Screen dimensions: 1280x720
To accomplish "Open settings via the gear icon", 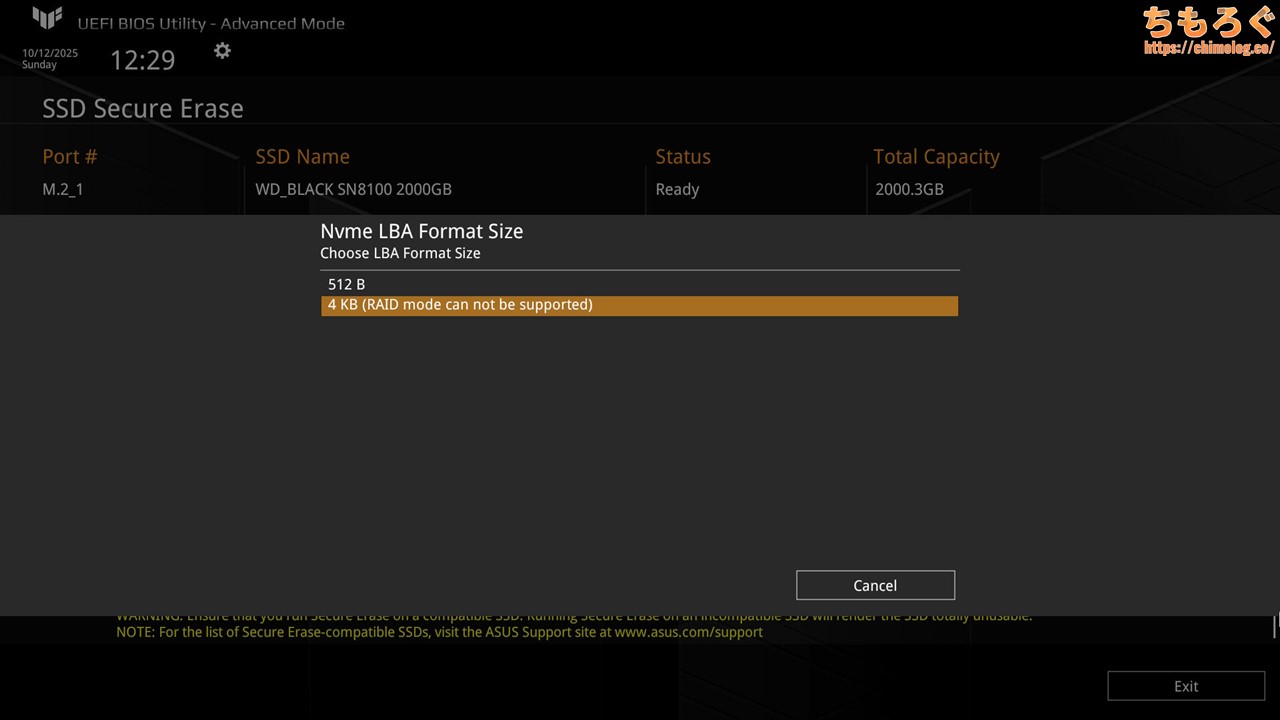I will 222,51.
